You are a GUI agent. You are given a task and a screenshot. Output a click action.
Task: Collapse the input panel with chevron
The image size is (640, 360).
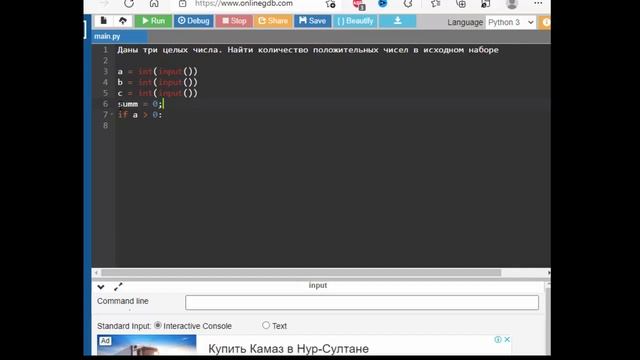tap(101, 287)
